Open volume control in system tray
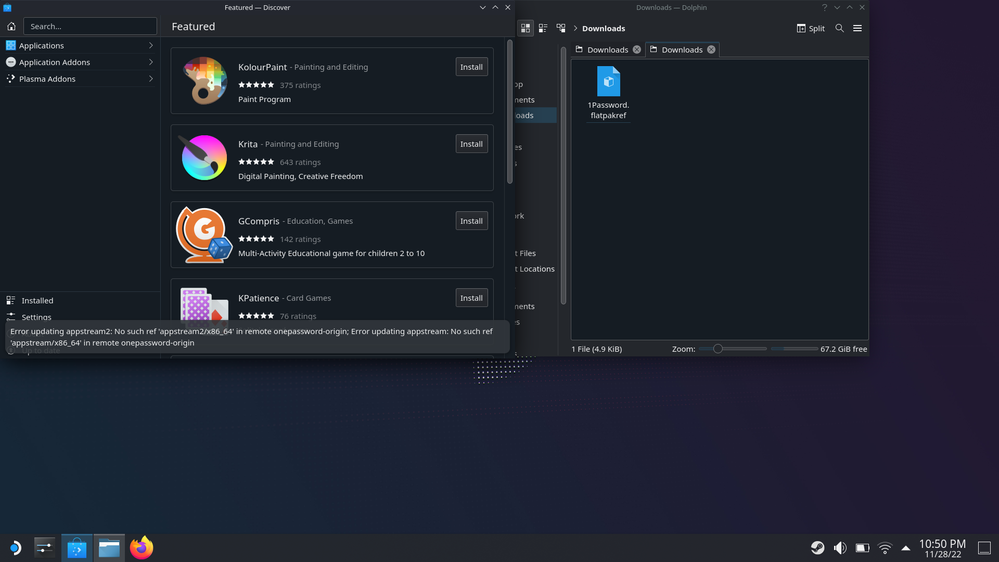The height and width of the screenshot is (562, 999). (840, 548)
